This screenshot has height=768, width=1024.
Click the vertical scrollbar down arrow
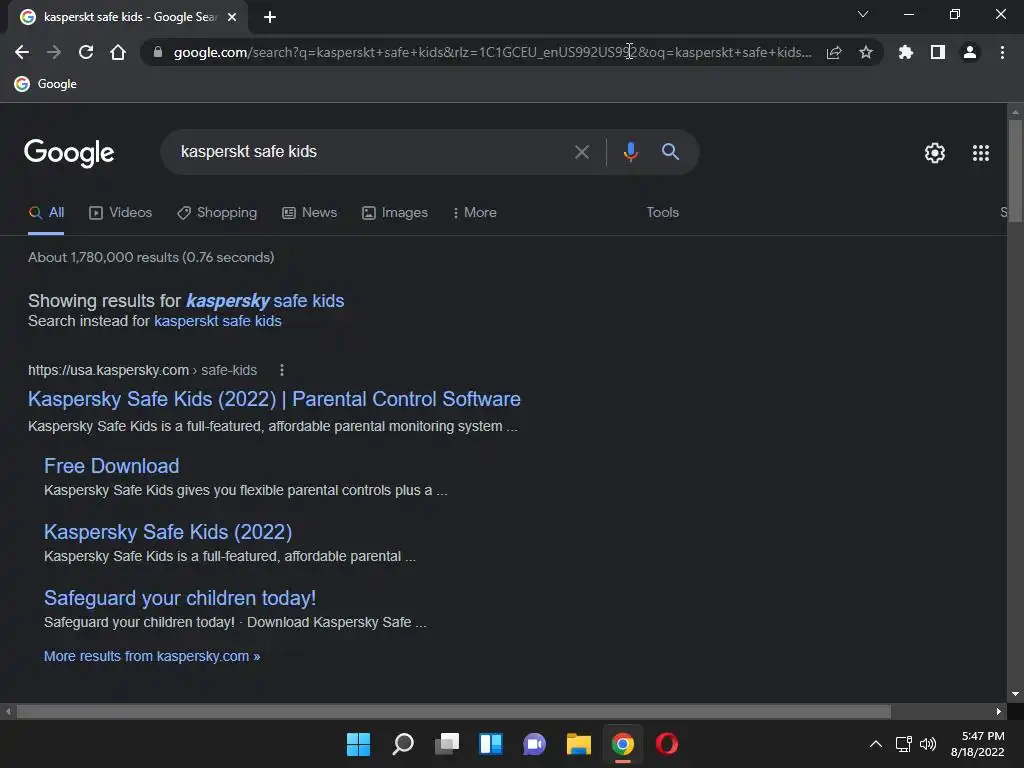(x=1015, y=694)
